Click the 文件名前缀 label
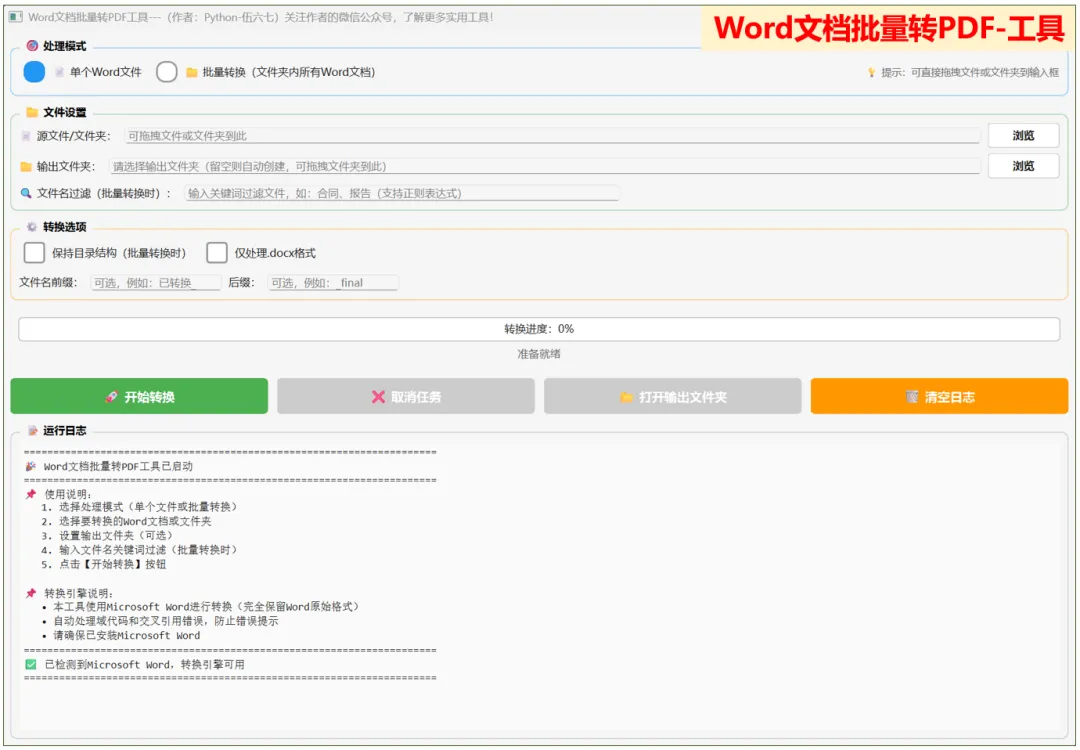 click(x=48, y=282)
